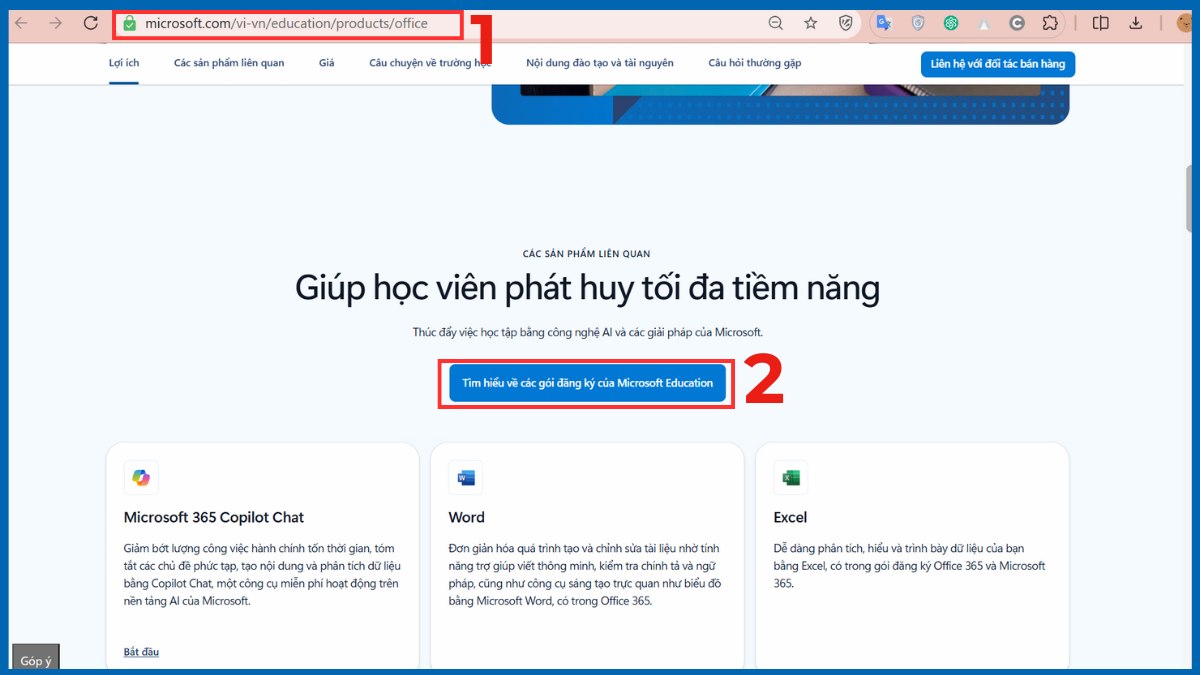Select the Excel app icon
The height and width of the screenshot is (675, 1200).
click(790, 478)
